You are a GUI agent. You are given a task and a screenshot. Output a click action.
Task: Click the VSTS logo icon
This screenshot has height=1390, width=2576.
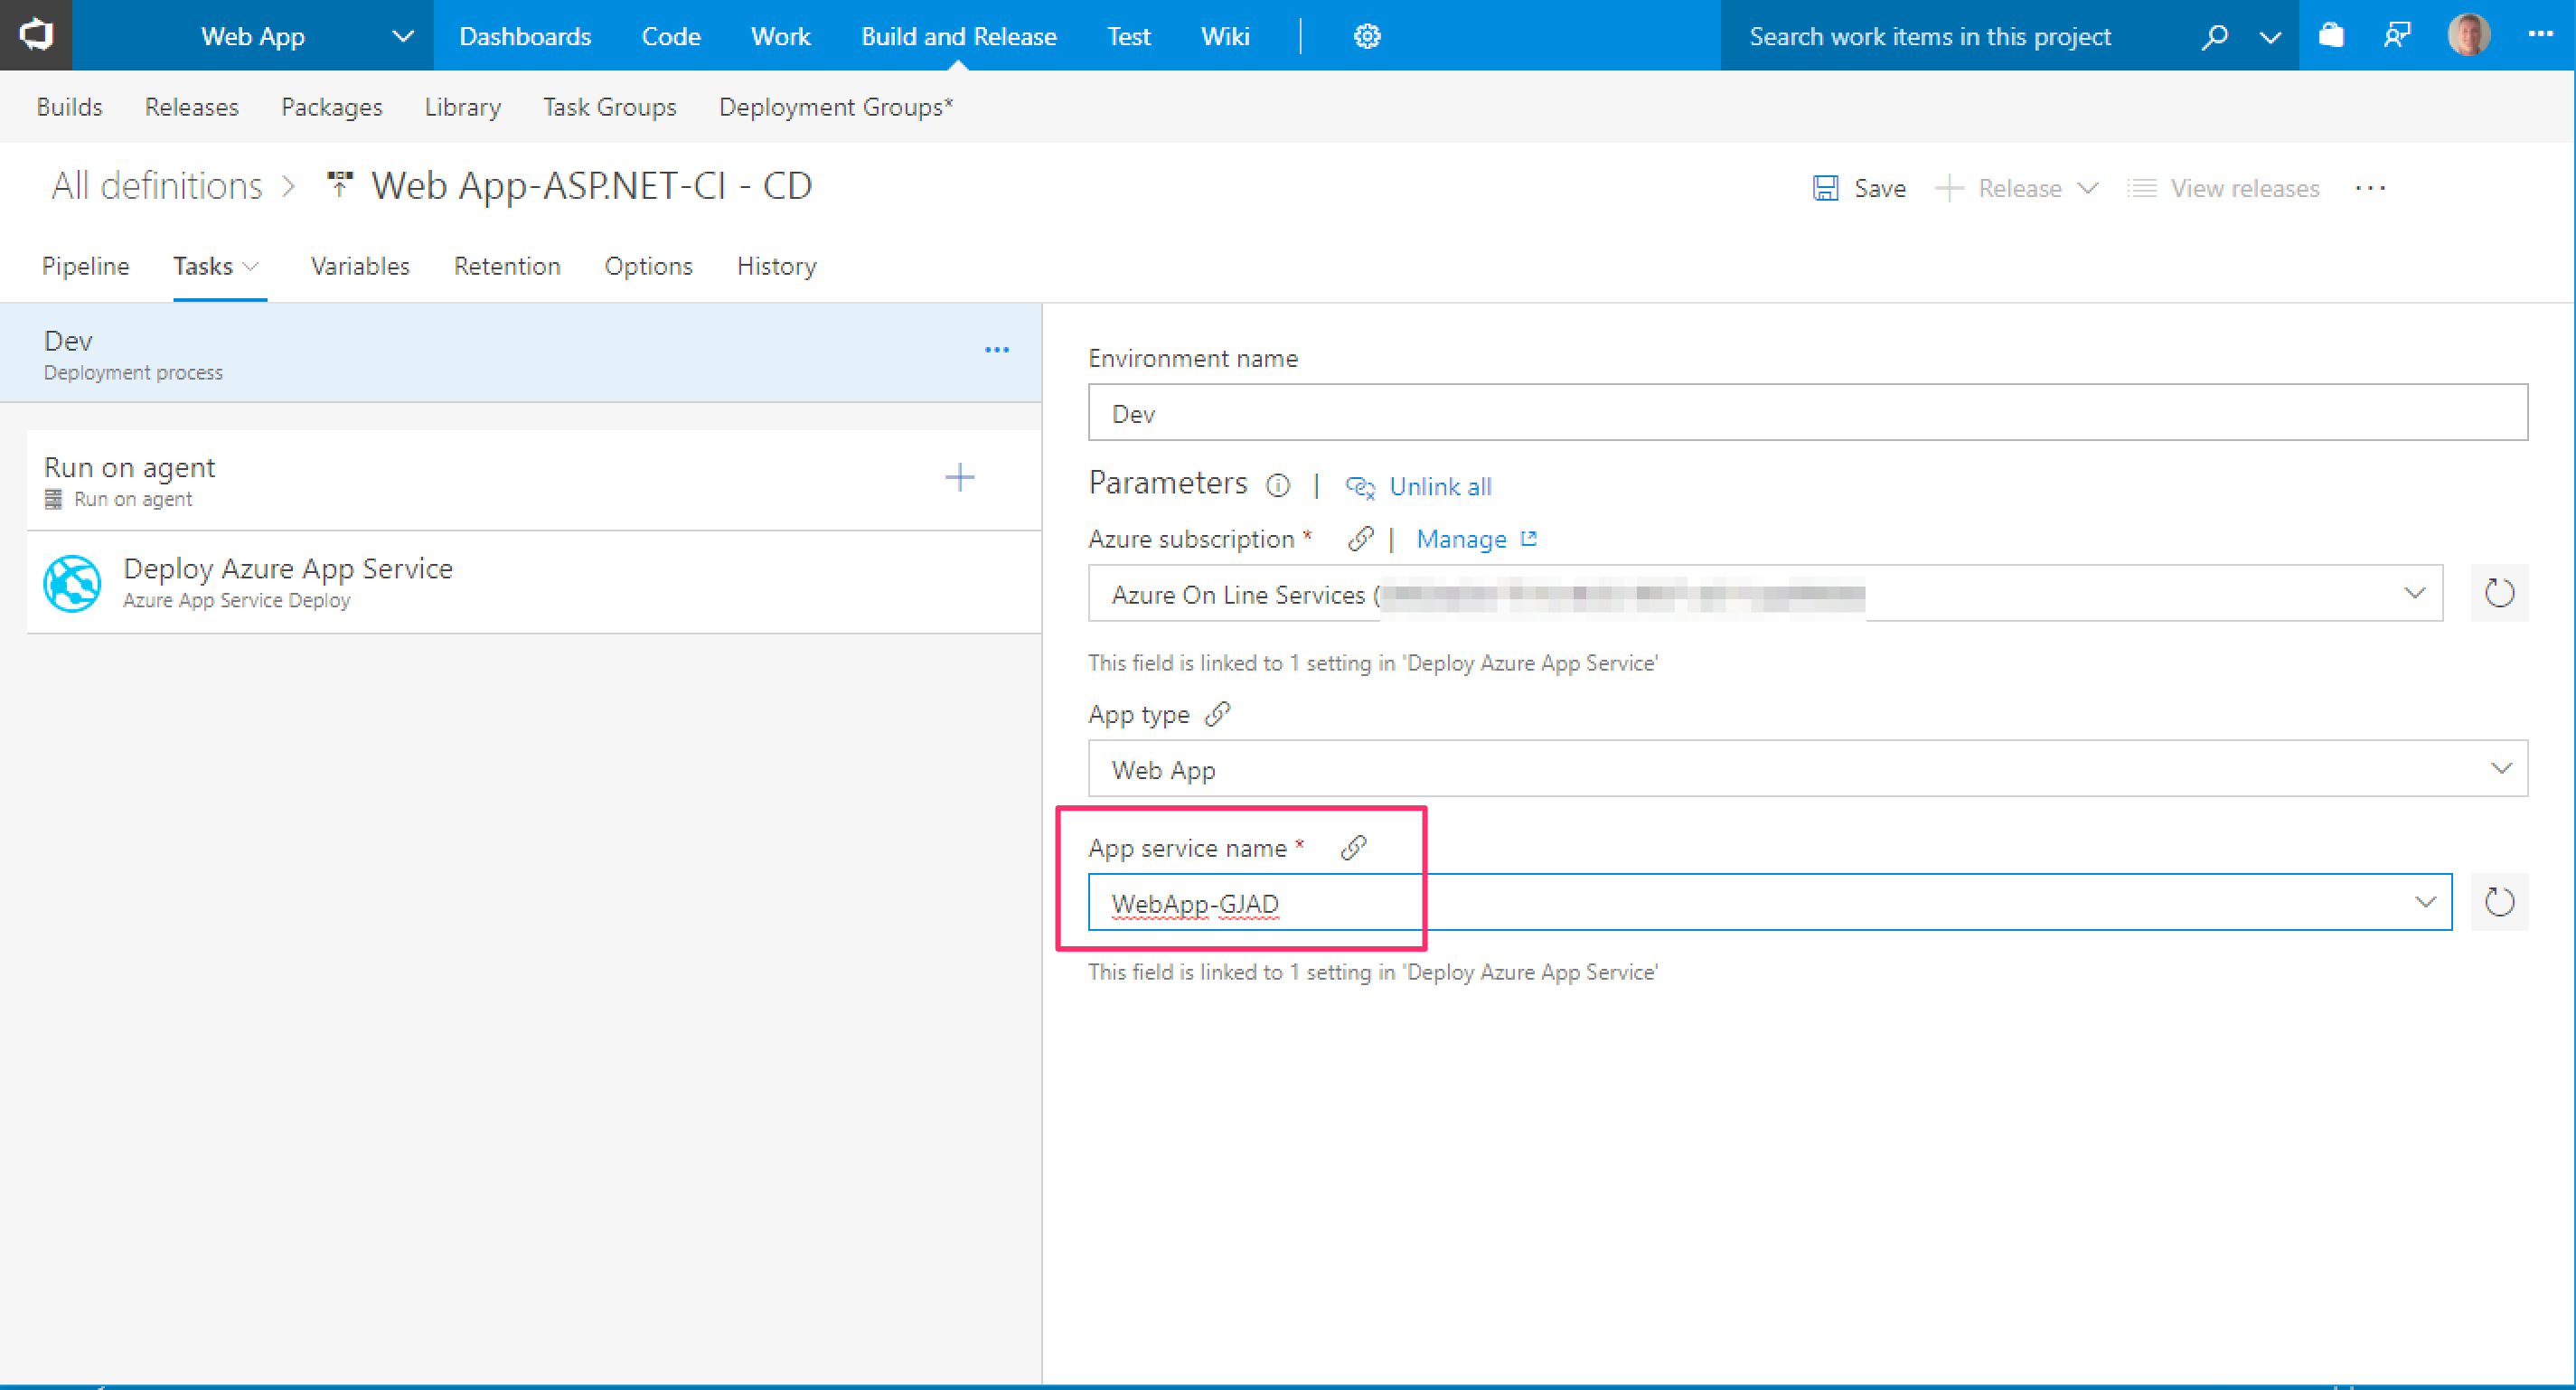click(36, 35)
